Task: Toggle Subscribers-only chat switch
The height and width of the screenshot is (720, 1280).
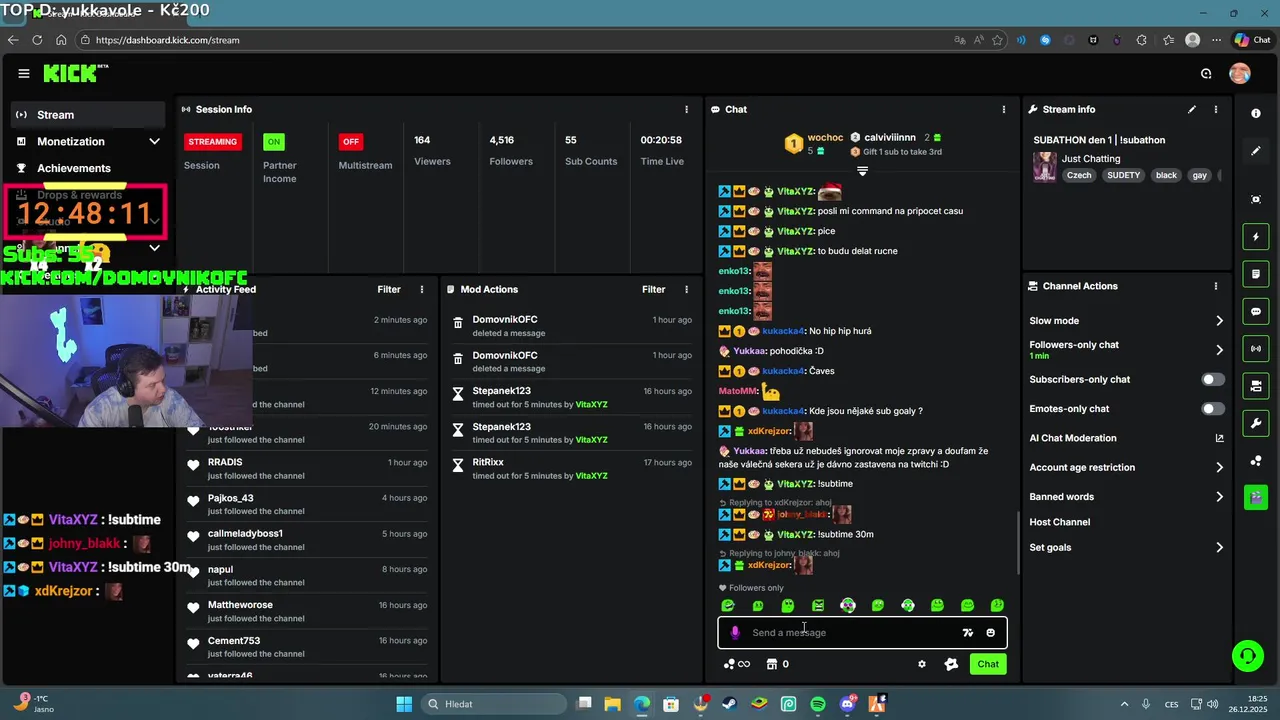Action: (x=1213, y=379)
